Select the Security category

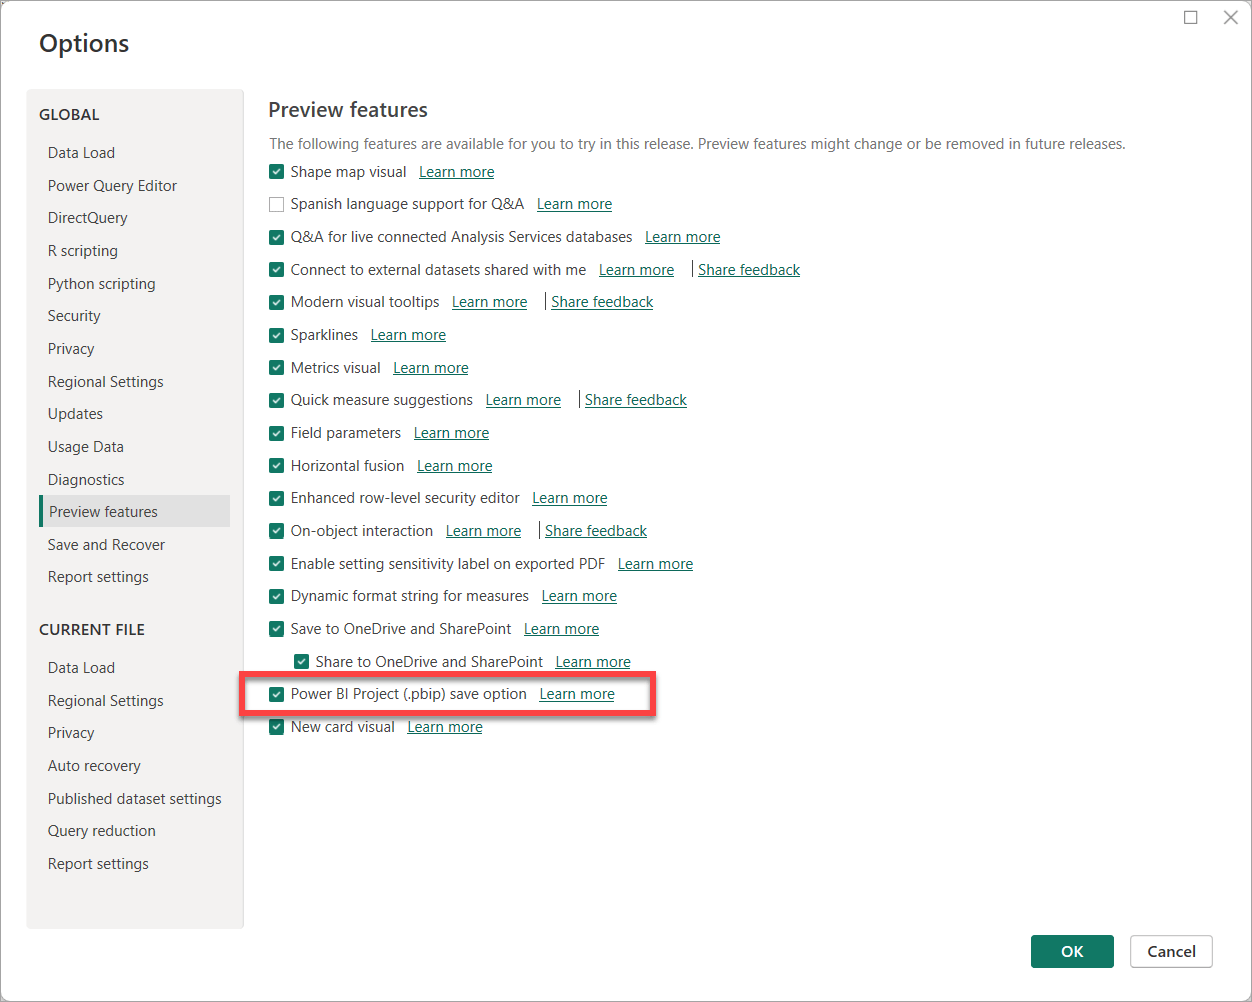[x=74, y=316]
